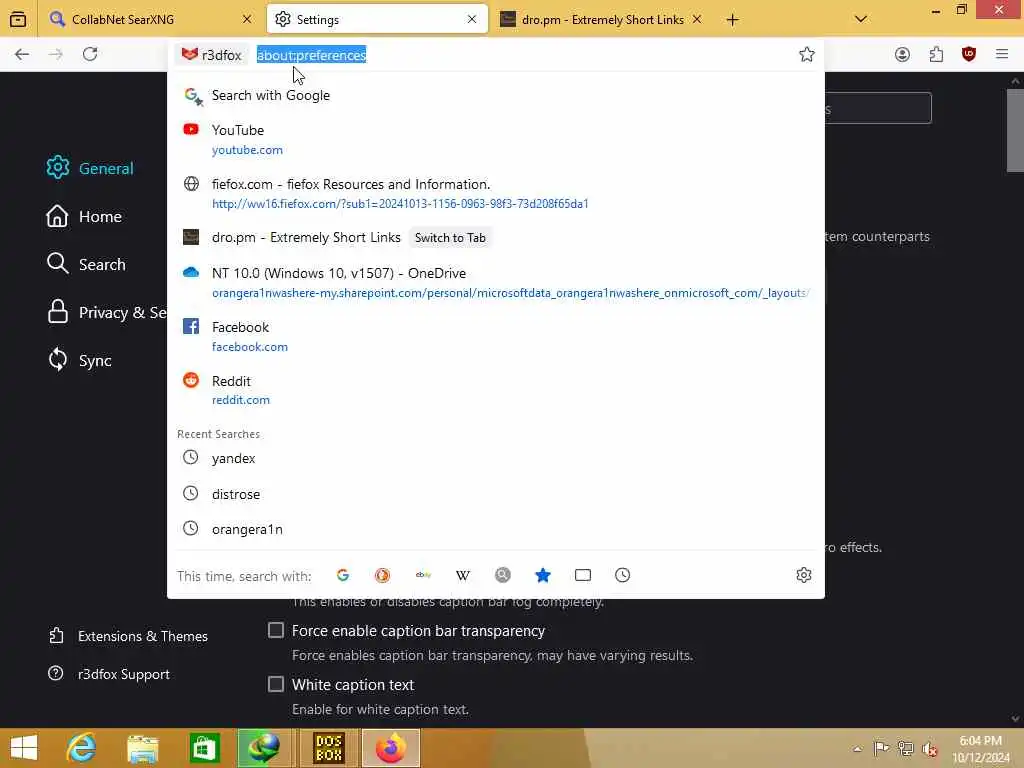Open the General settings category

(x=90, y=168)
